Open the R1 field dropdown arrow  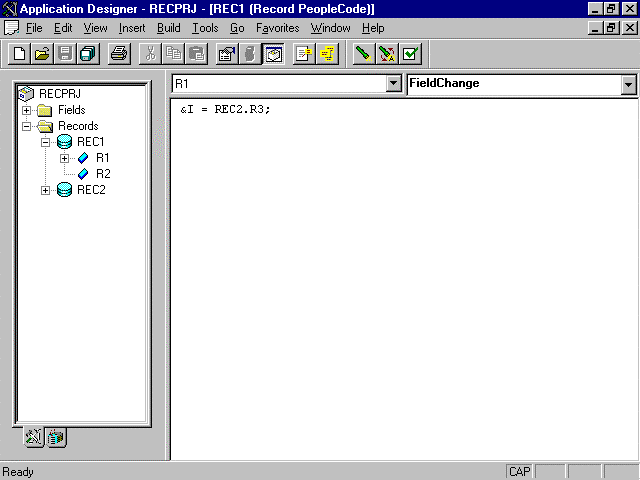coord(393,83)
